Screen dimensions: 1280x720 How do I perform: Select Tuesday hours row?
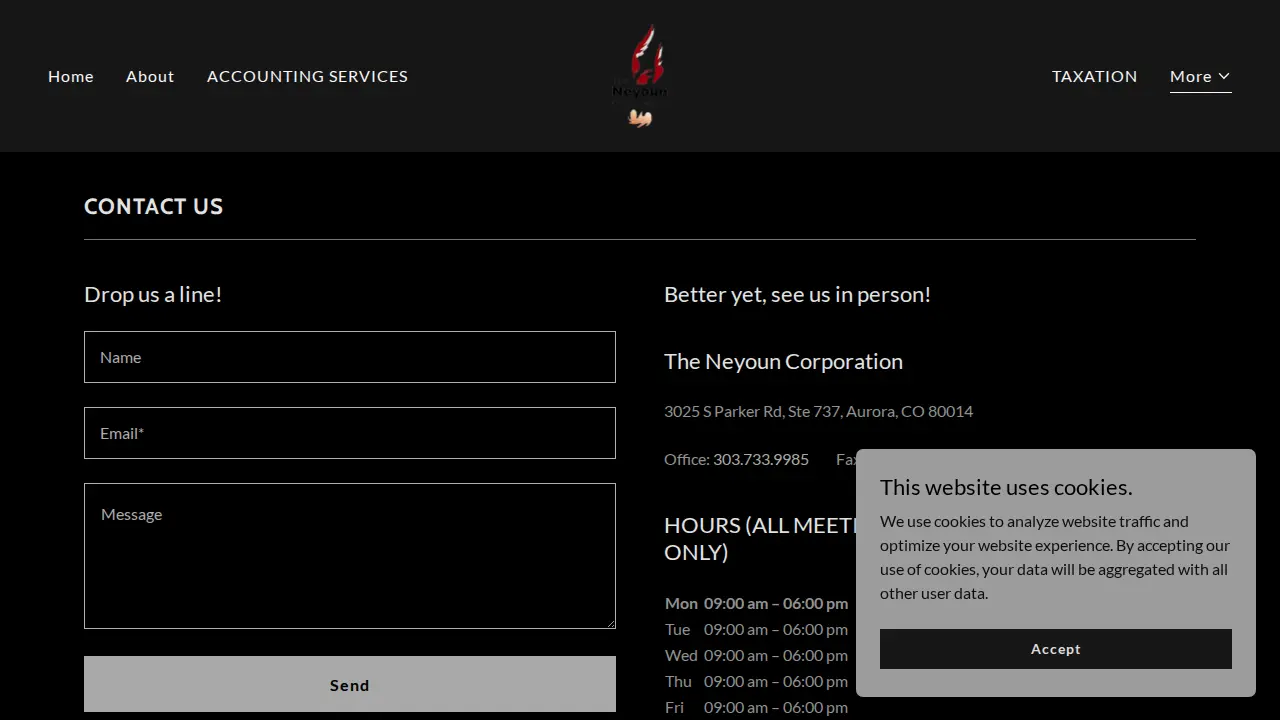click(x=756, y=629)
